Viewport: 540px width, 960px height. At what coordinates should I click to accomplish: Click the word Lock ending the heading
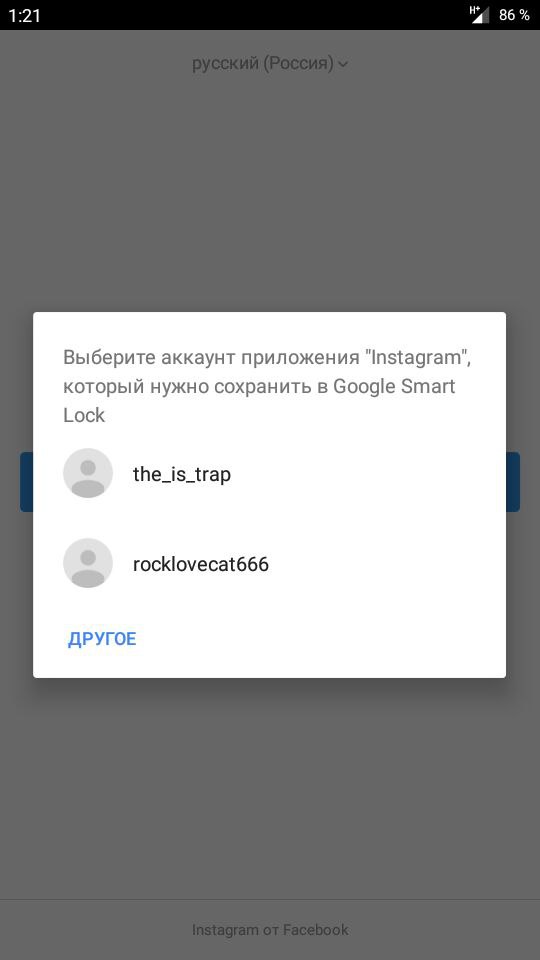84,415
